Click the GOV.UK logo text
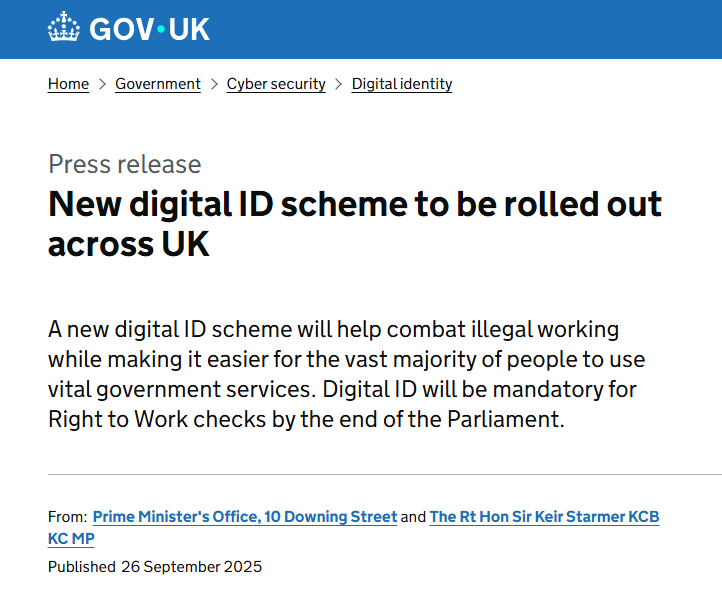The height and width of the screenshot is (596, 722). point(149,29)
